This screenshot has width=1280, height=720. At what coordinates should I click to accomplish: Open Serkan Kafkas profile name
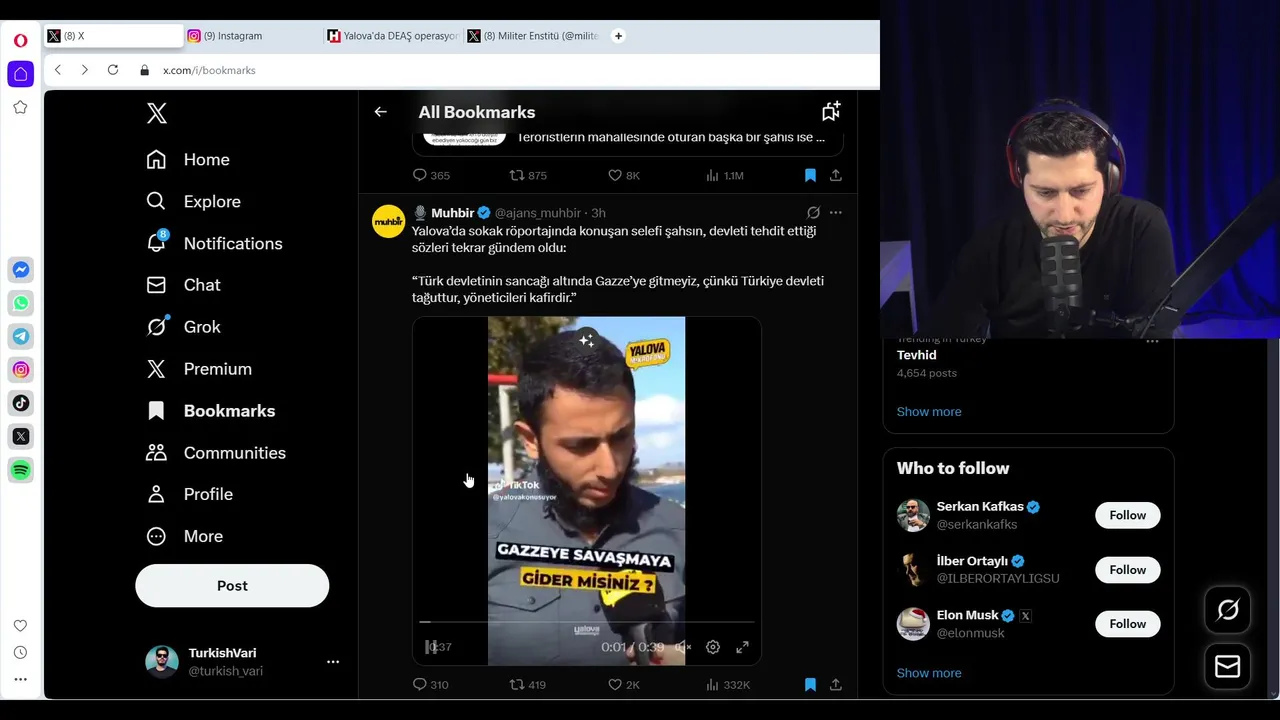(x=980, y=507)
